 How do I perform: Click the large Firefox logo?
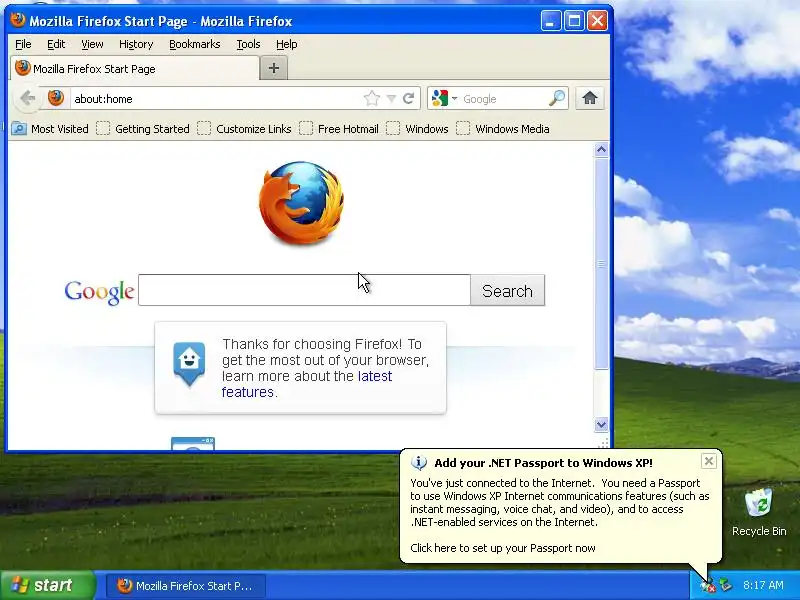click(301, 203)
